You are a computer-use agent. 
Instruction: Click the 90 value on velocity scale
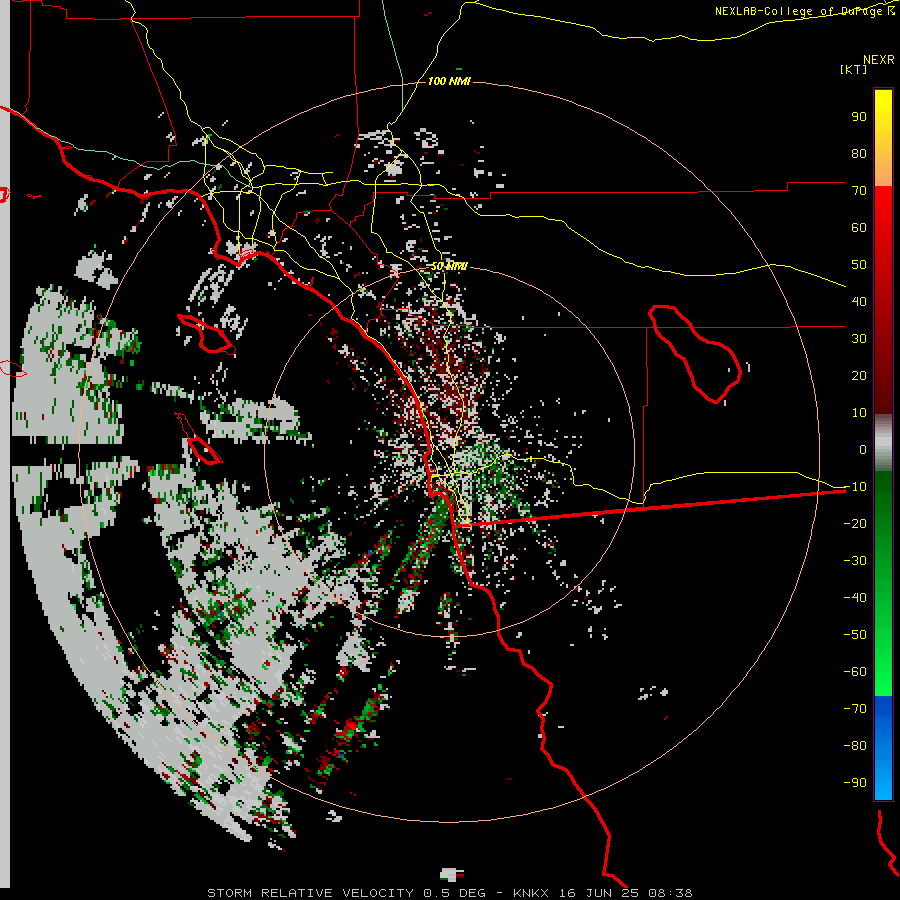pos(859,117)
